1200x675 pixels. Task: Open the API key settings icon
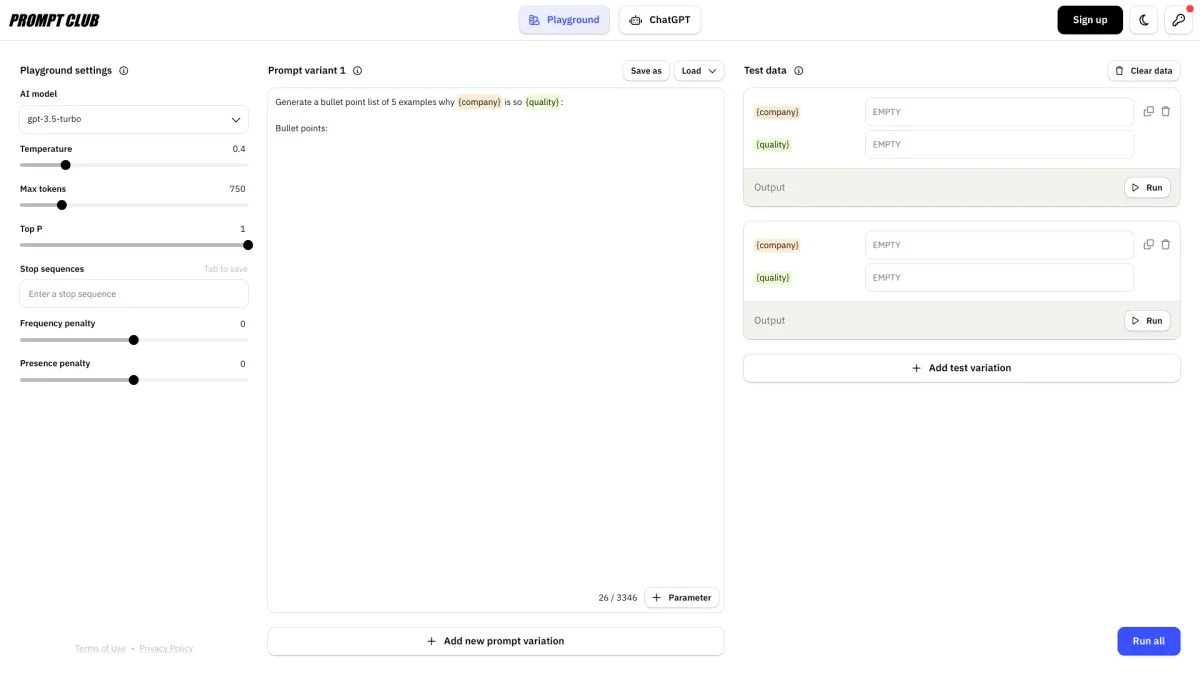tap(1178, 20)
